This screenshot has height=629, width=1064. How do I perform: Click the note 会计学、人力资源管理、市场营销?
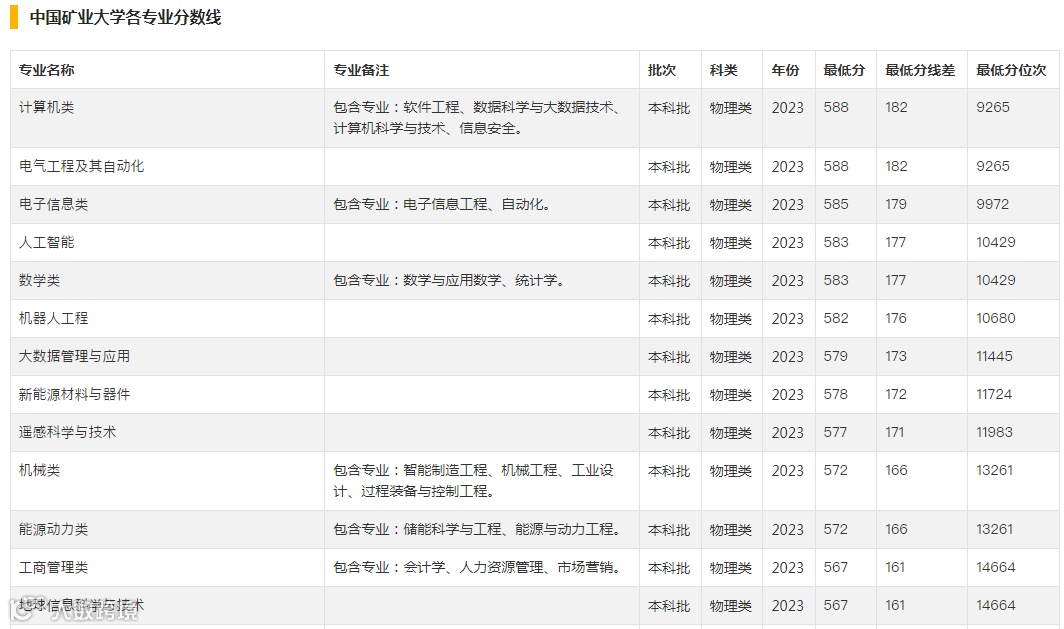click(477, 567)
